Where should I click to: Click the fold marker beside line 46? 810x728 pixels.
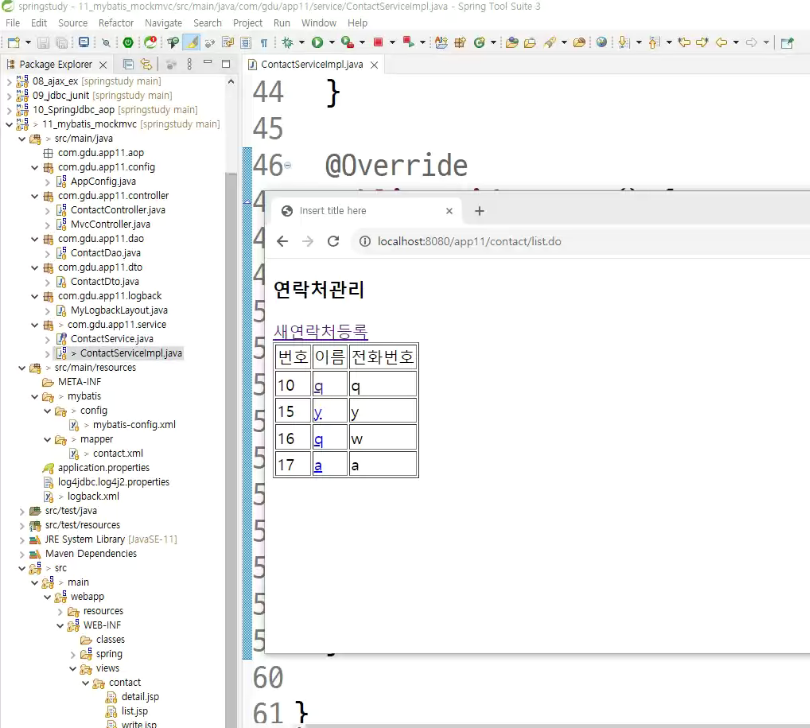288,165
